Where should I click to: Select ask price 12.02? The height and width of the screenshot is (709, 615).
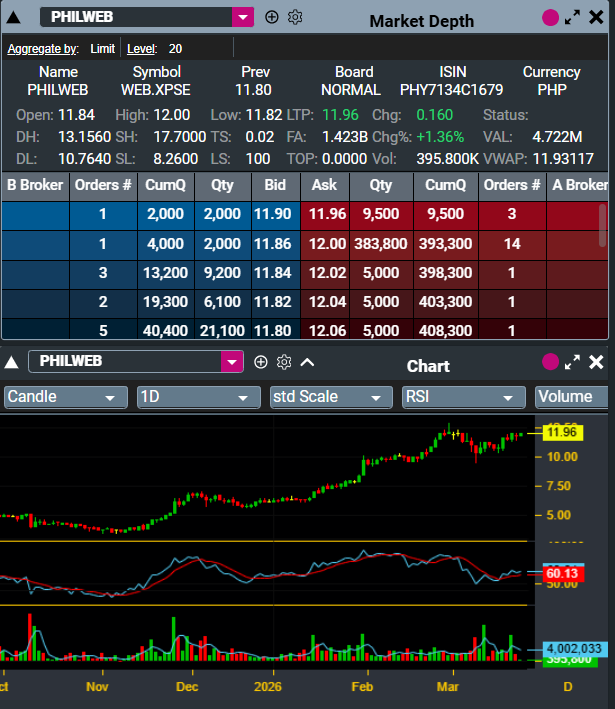(327, 273)
